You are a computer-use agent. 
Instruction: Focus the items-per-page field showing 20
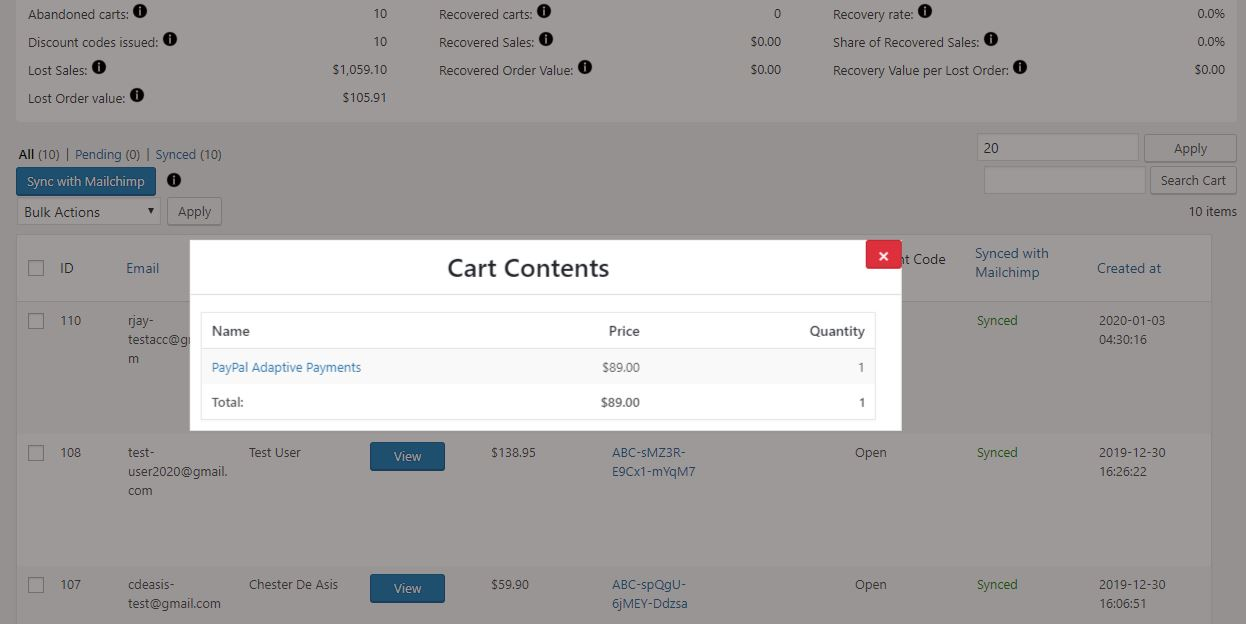[1058, 148]
